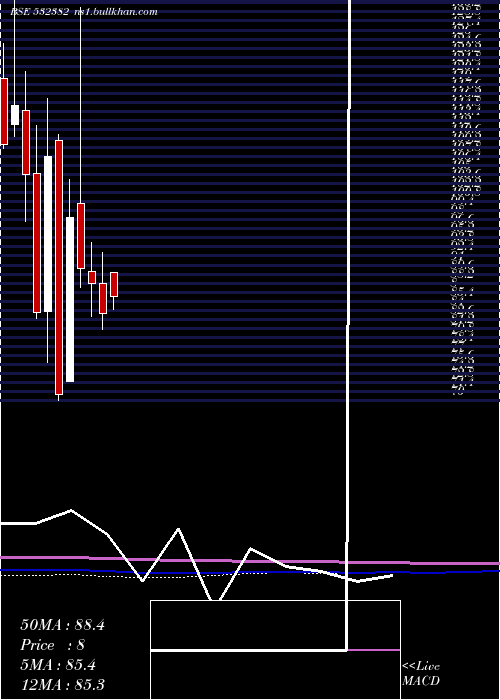Click the 50MA : 88.4 value text
The height and width of the screenshot is (700, 500).
click(x=62, y=625)
